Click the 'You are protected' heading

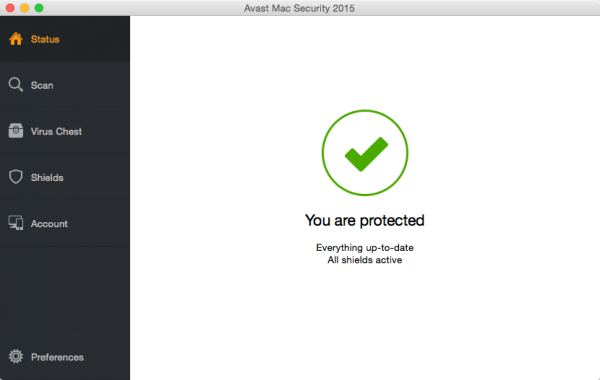point(365,220)
